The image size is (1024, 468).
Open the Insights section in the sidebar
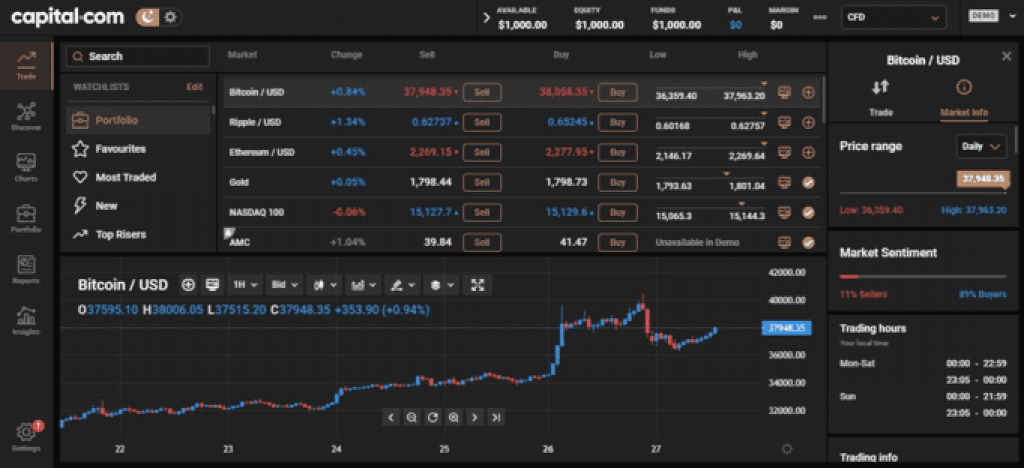(27, 320)
